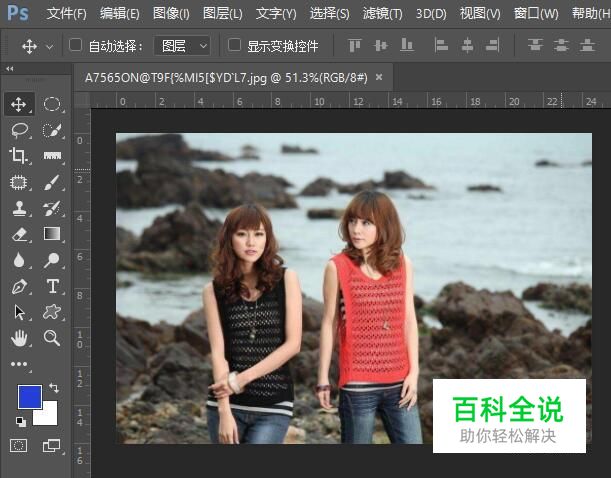Click the Move tool icon in options bar

(30, 46)
